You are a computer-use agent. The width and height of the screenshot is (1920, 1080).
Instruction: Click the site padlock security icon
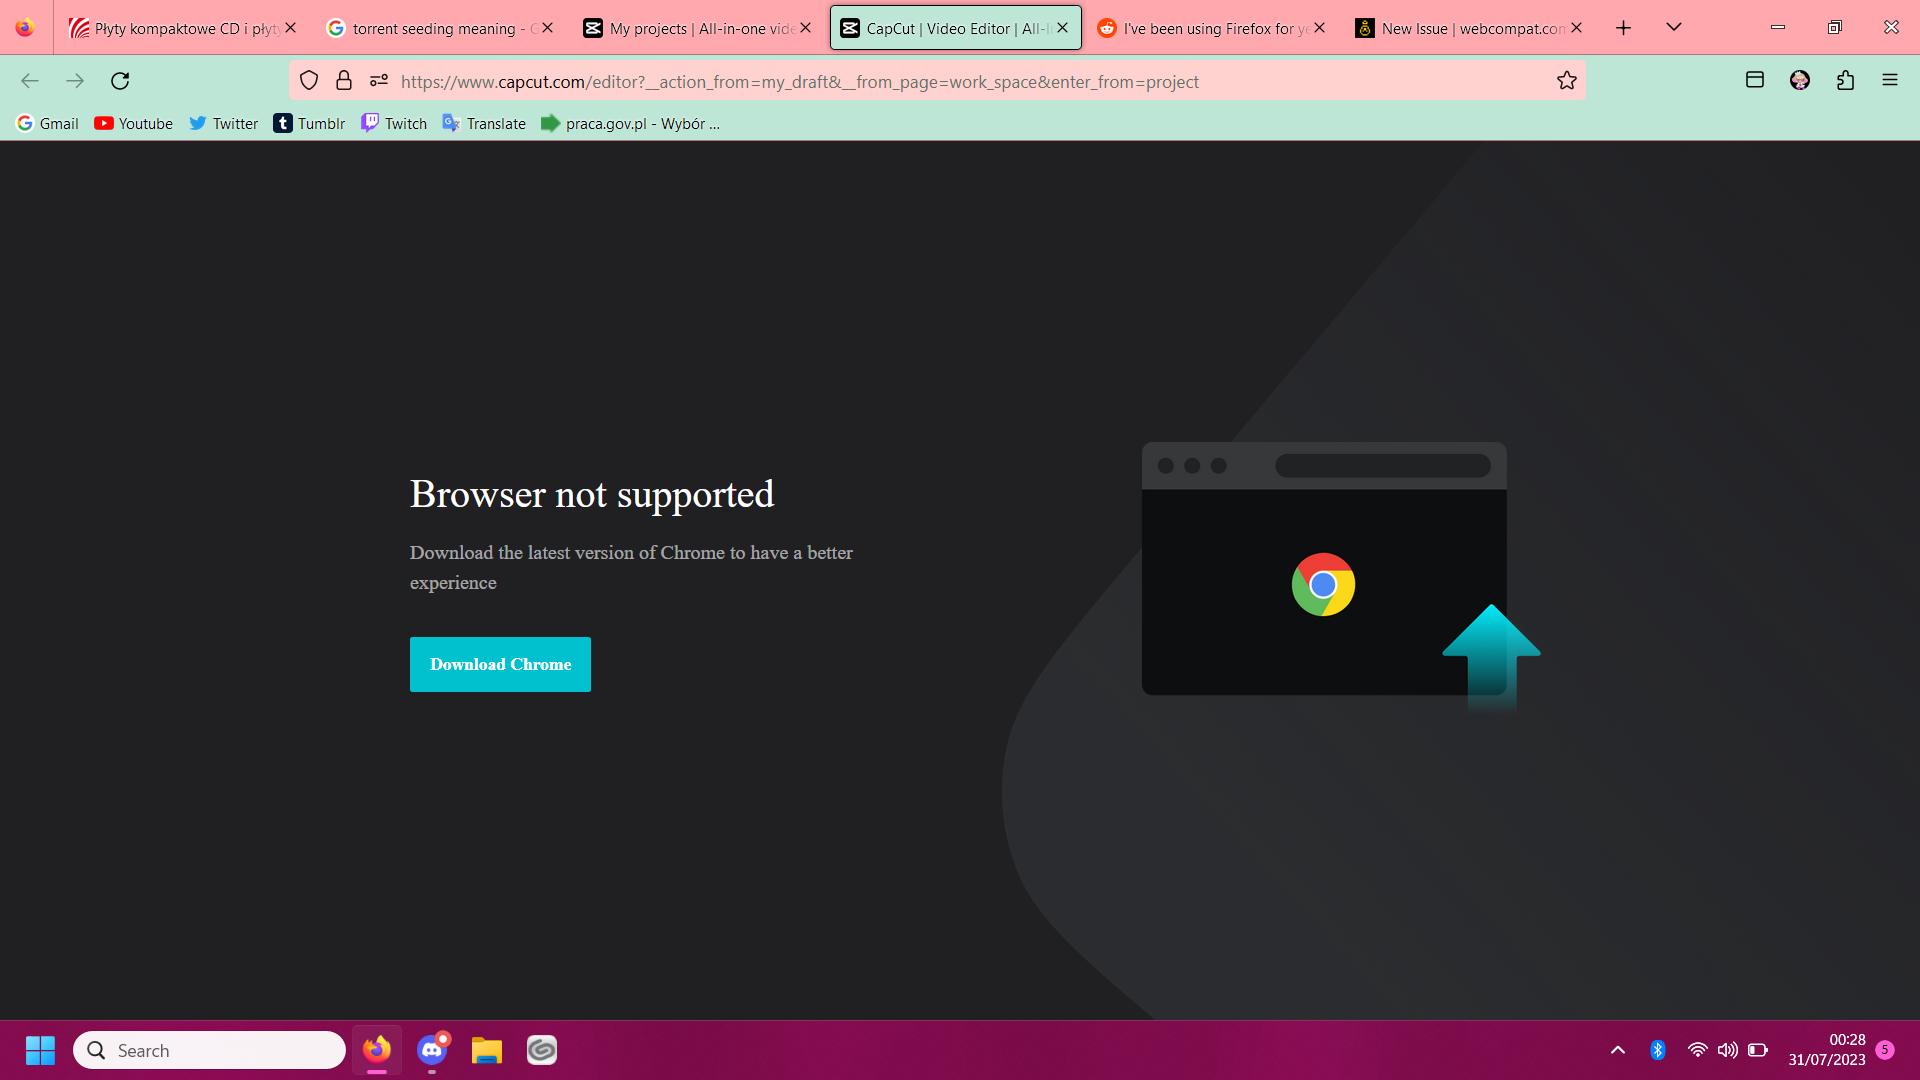(344, 81)
